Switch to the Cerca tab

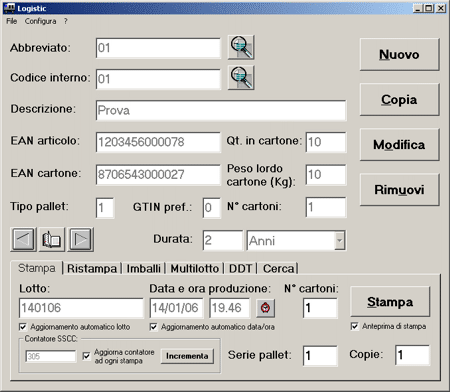click(278, 269)
